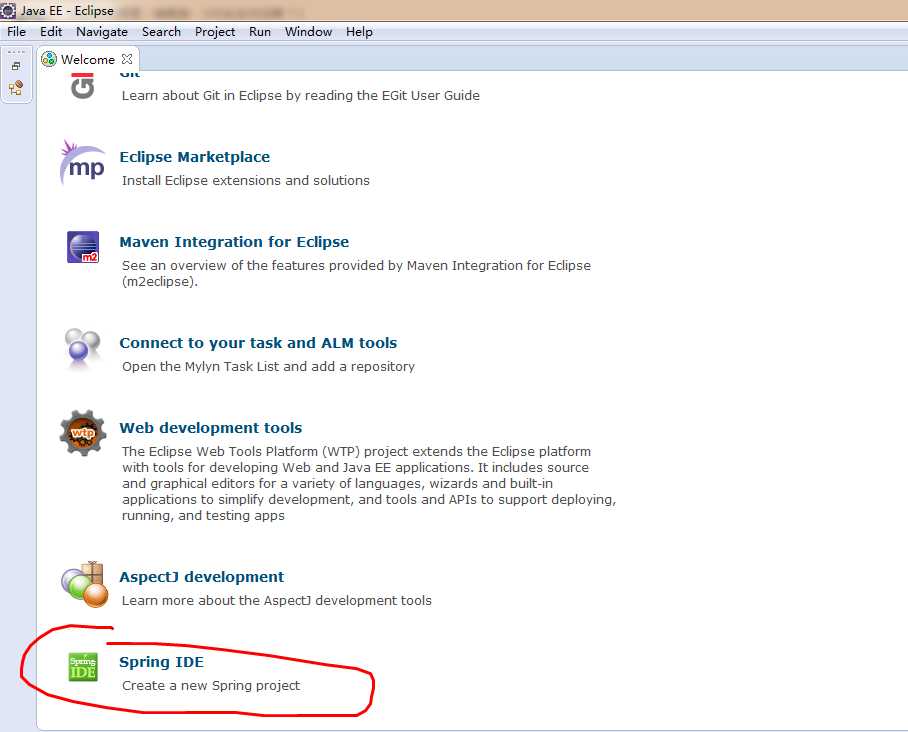Click the Welcome tab globe icon
Screen dimensions: 908x732
coord(49,58)
